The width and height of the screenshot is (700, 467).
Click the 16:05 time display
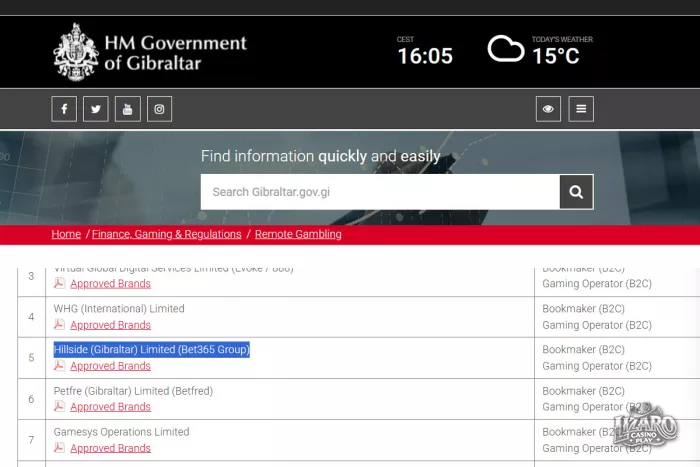425,56
